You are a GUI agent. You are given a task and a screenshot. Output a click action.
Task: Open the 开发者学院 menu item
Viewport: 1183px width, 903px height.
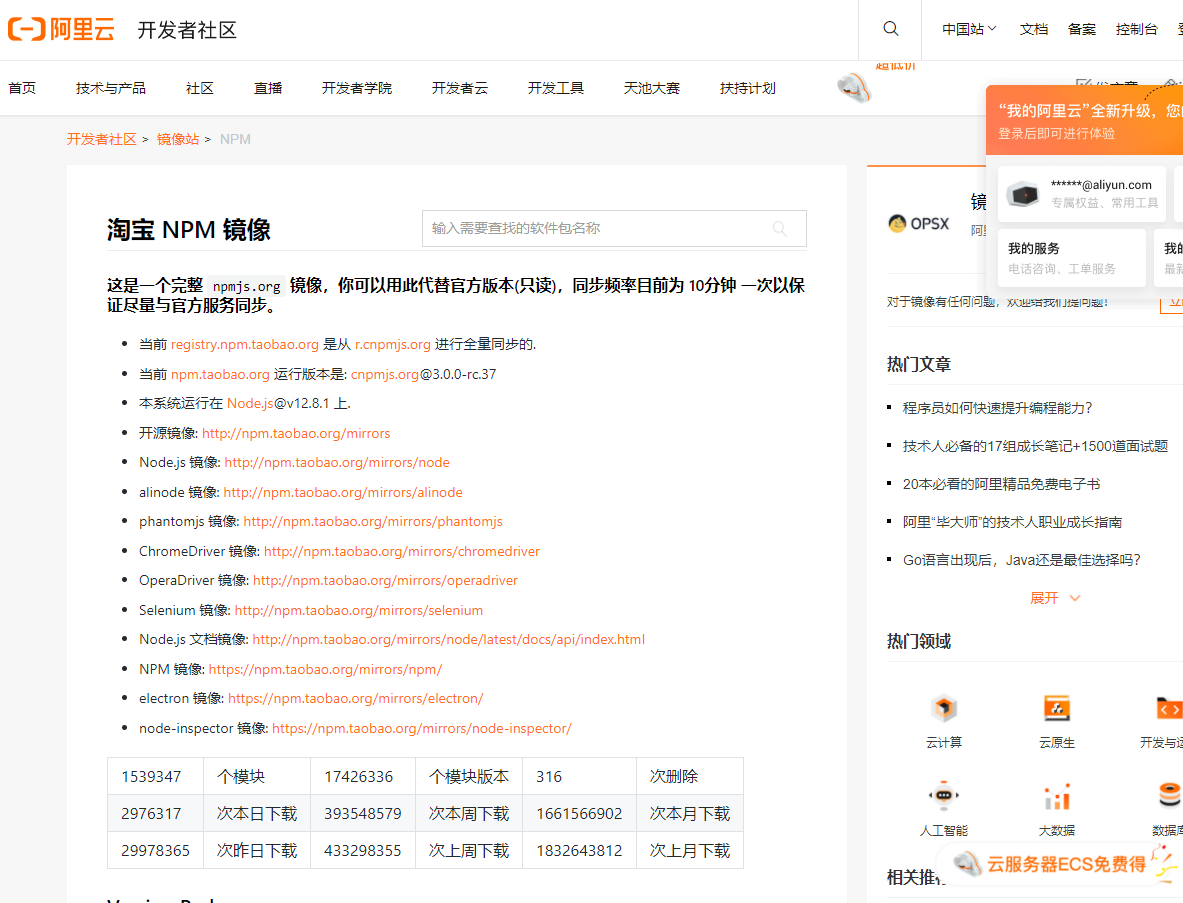pos(357,88)
